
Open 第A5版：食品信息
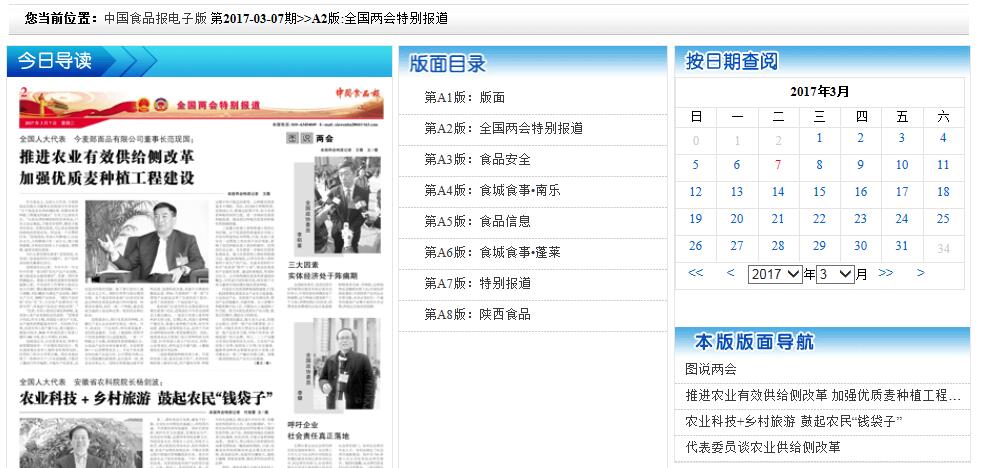click(478, 222)
